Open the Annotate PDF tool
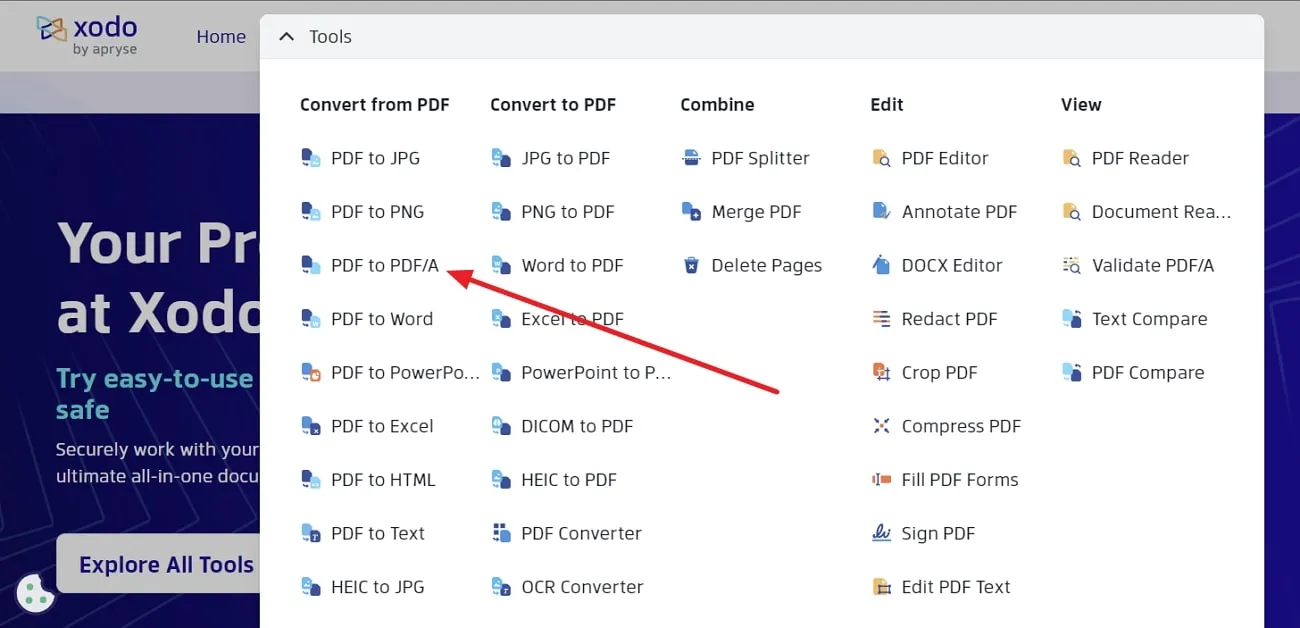 click(x=958, y=212)
